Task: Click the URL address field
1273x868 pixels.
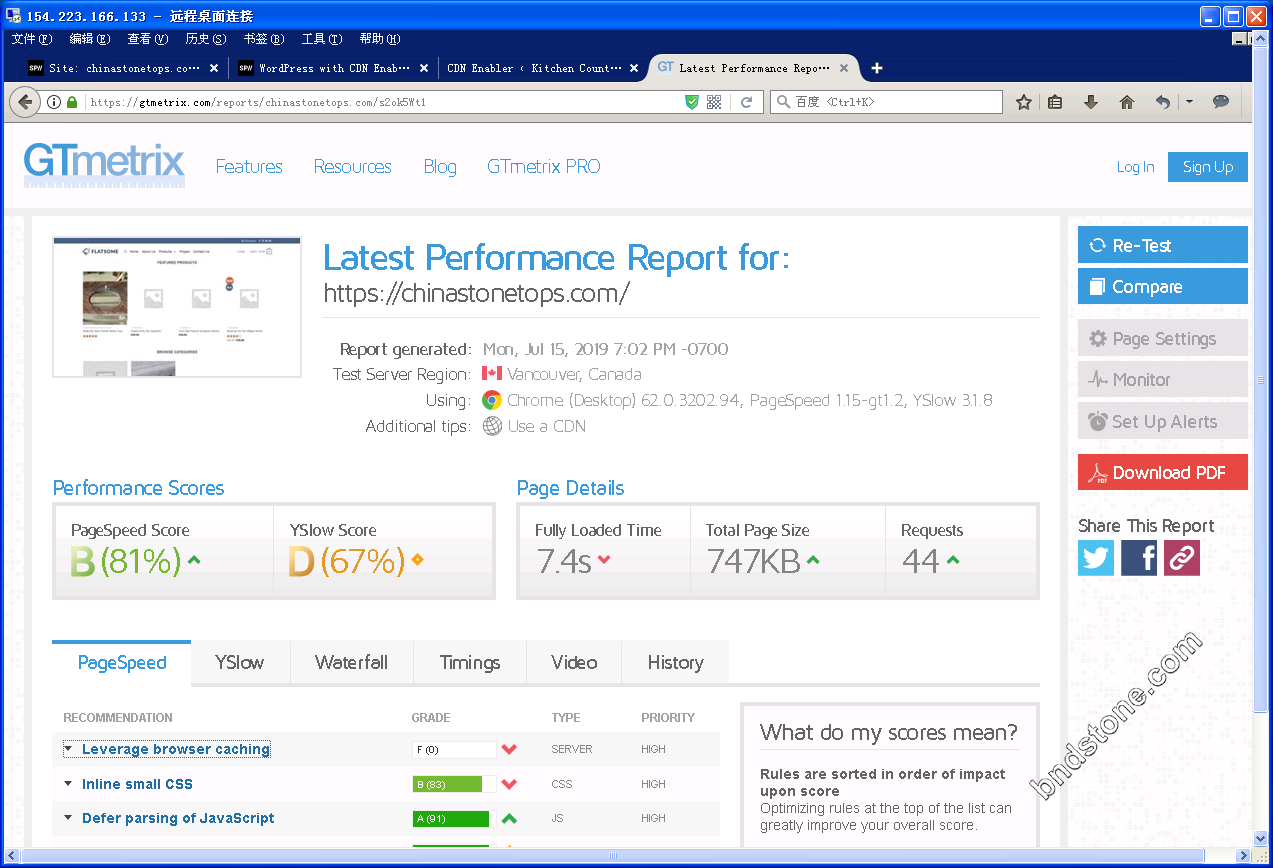Action: 380,102
